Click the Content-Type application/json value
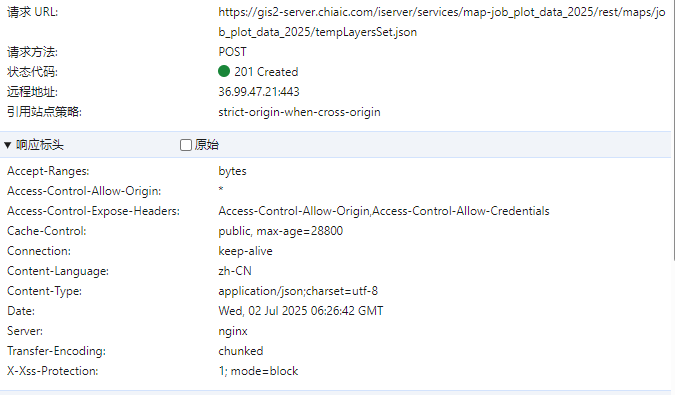This screenshot has width=675, height=395. pyautogui.click(x=298, y=291)
